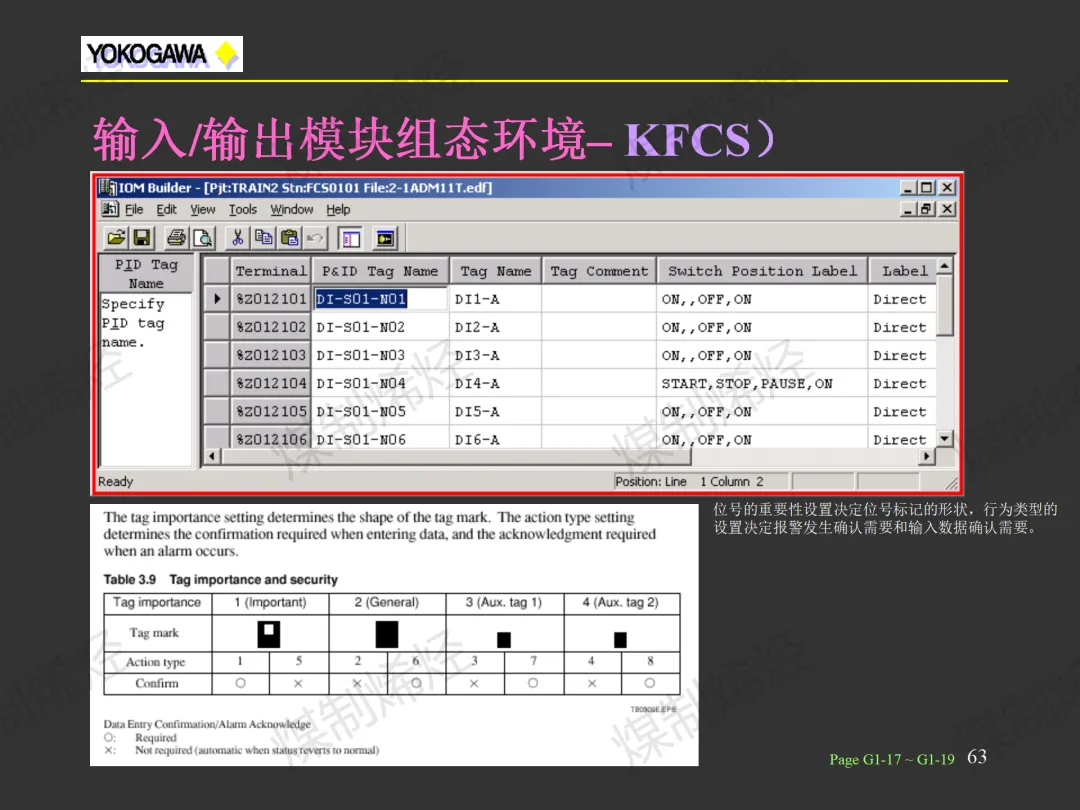Click terminal cell %Z012105
The height and width of the screenshot is (810, 1080).
pos(271,411)
